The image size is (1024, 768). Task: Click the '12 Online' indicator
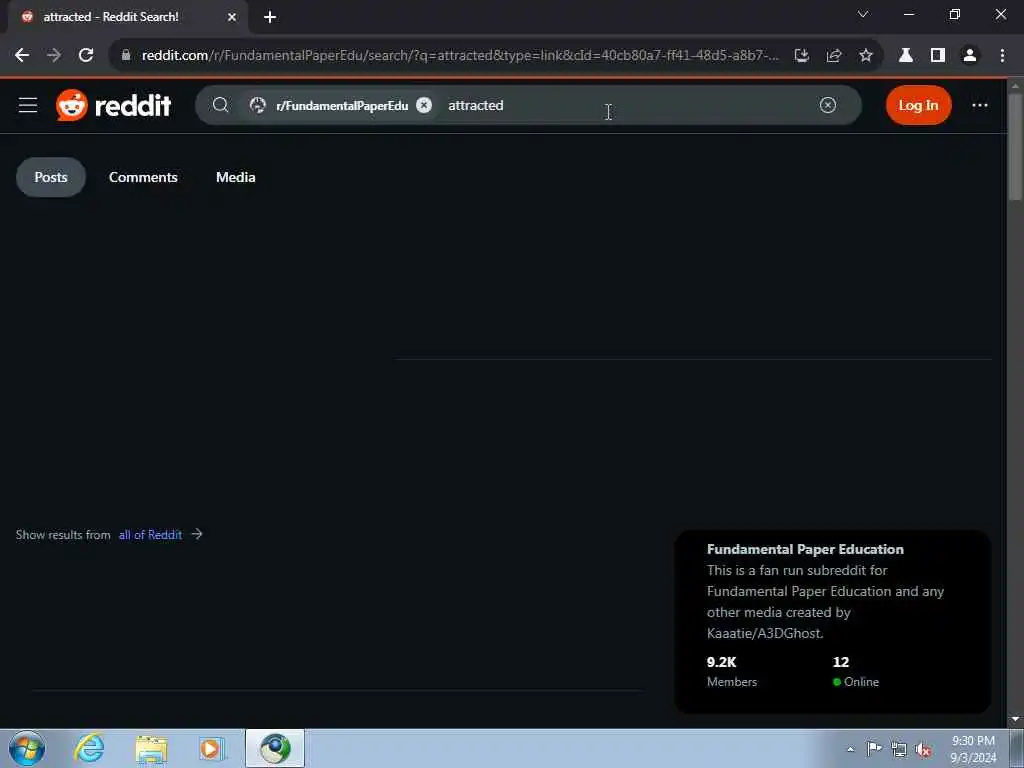[856, 671]
